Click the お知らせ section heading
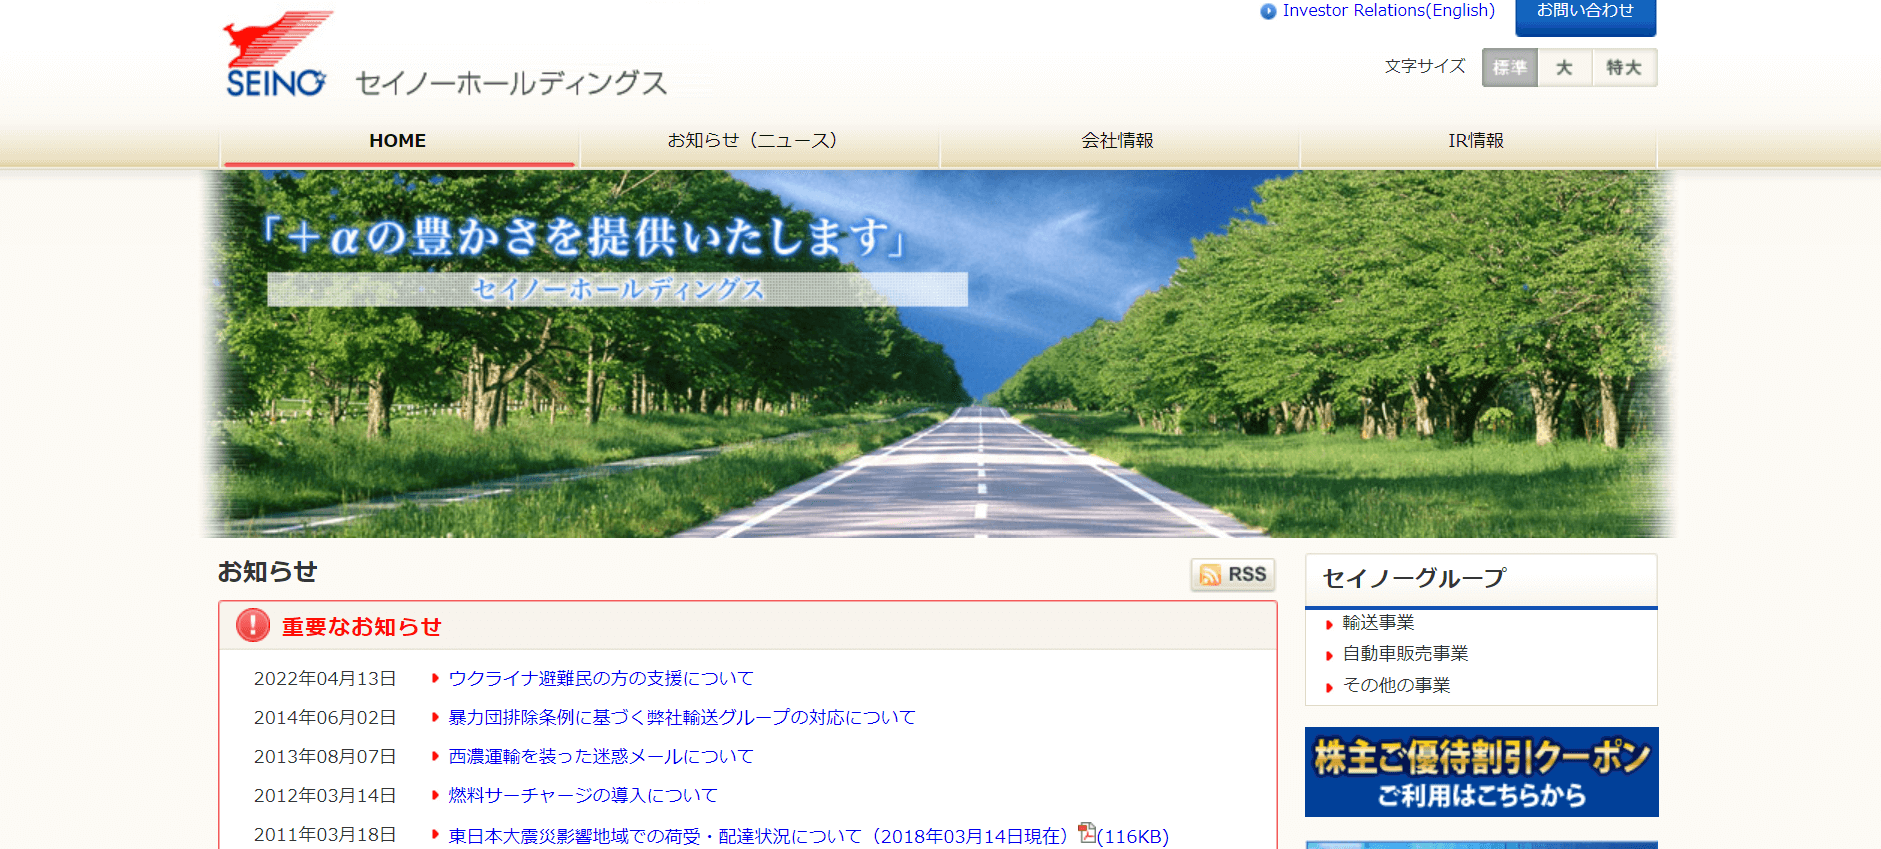The height and width of the screenshot is (849, 1881). pos(267,571)
